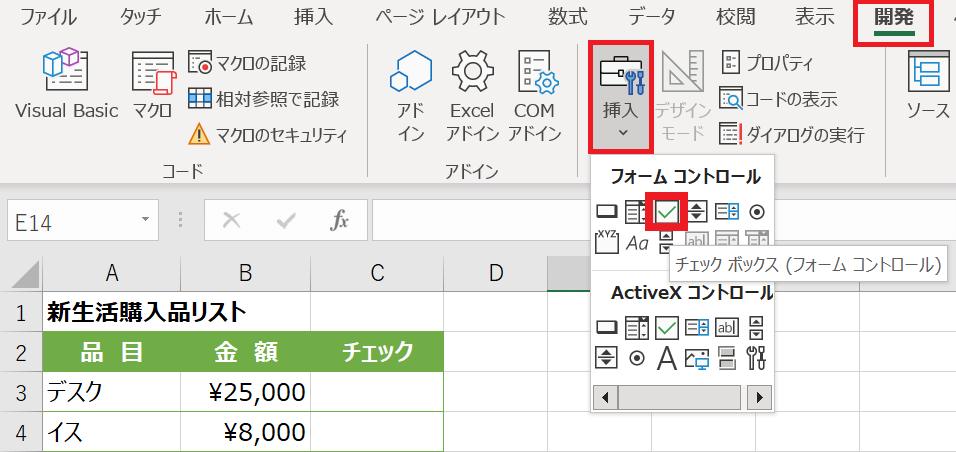Switch to the データ (Data) tab
The height and width of the screenshot is (452, 956).
coord(652,18)
